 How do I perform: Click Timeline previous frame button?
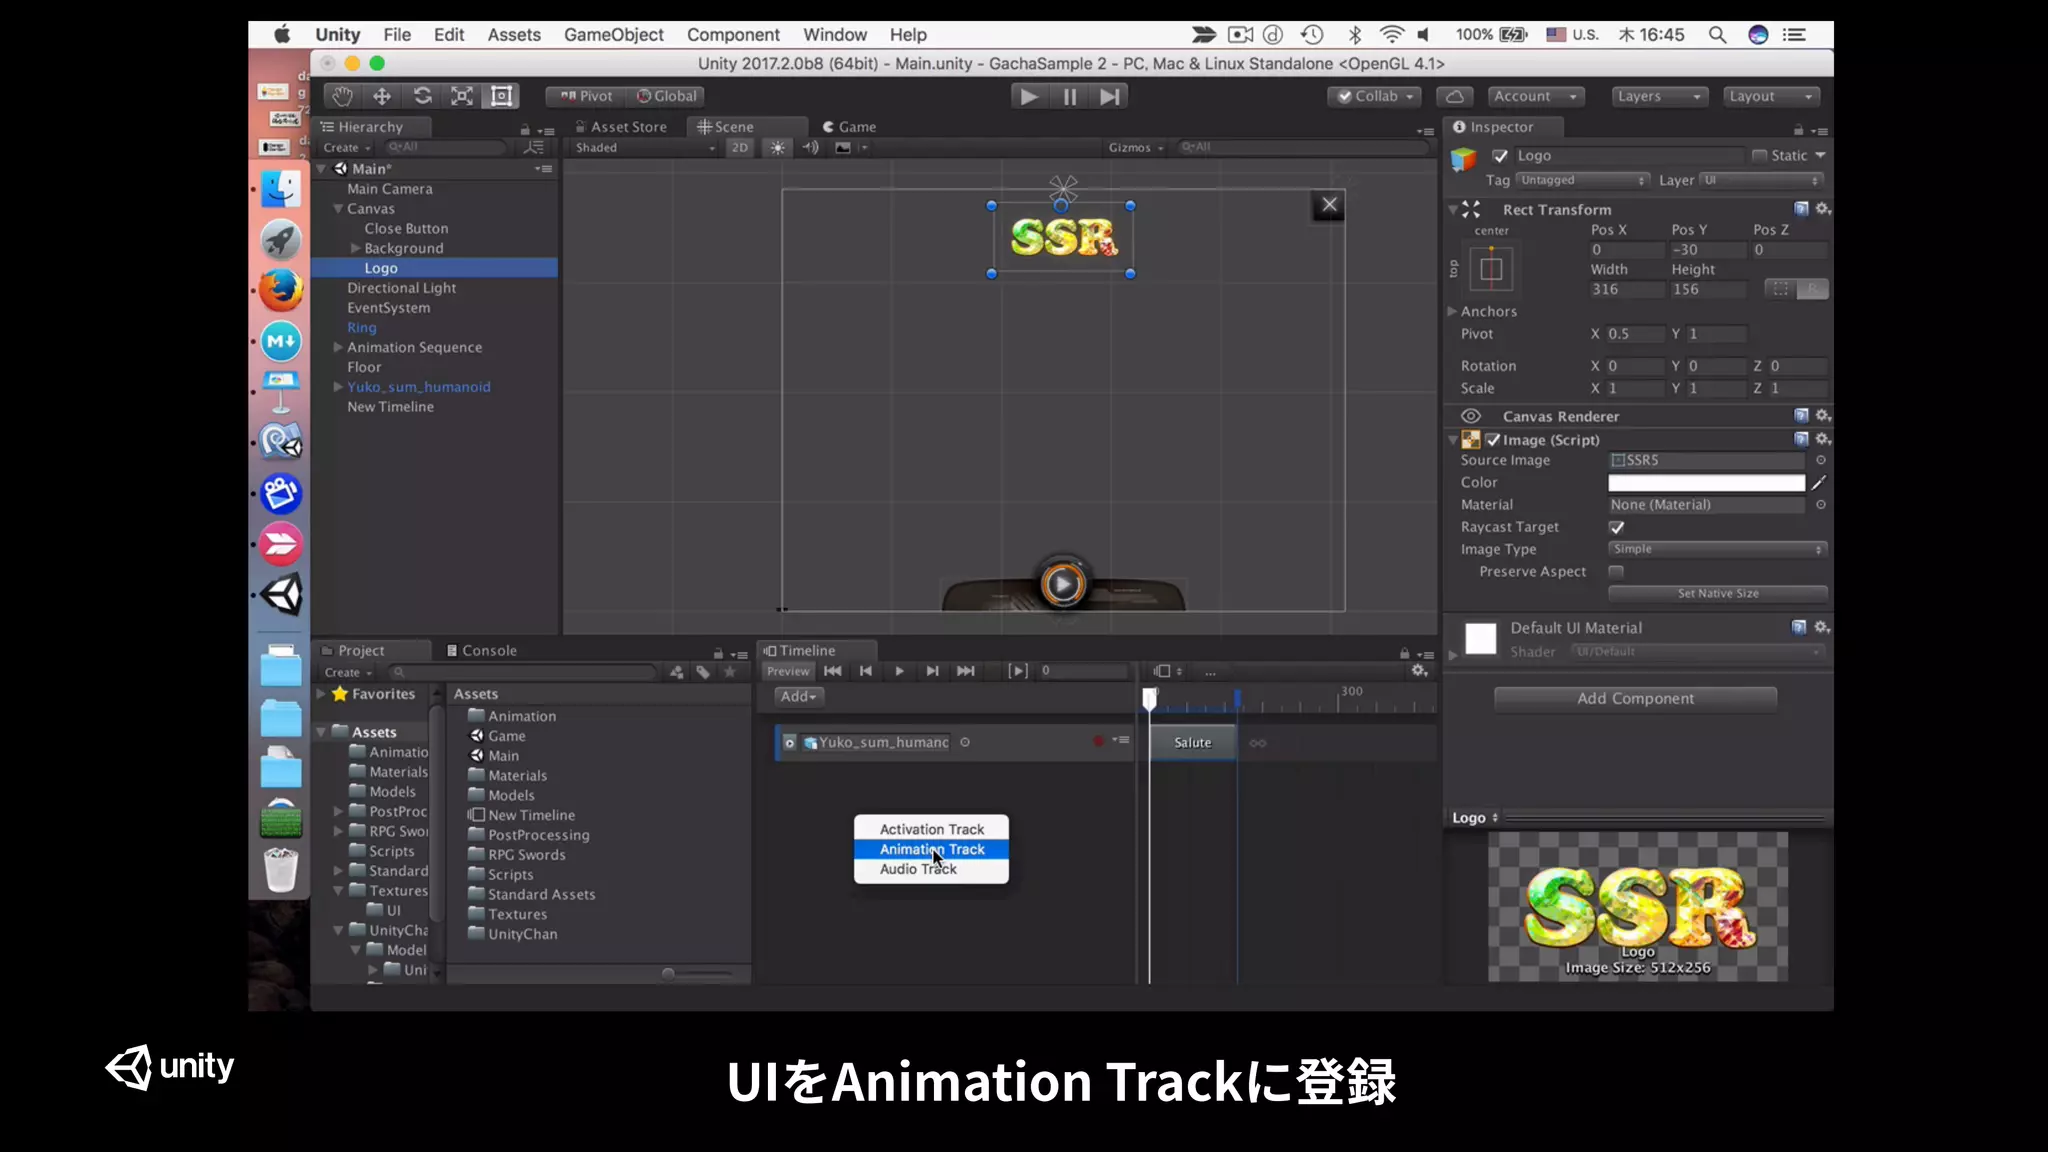tap(866, 671)
